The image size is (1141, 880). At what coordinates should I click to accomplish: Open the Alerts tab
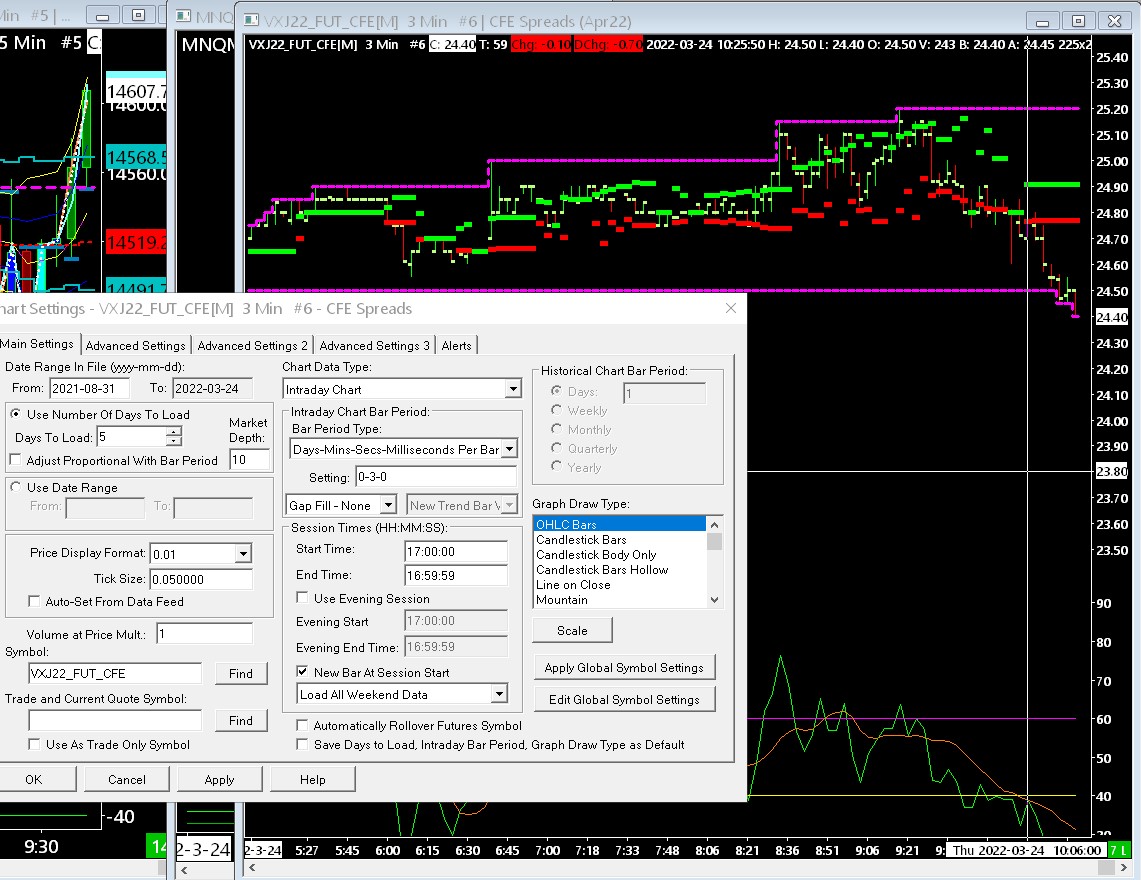click(x=457, y=345)
